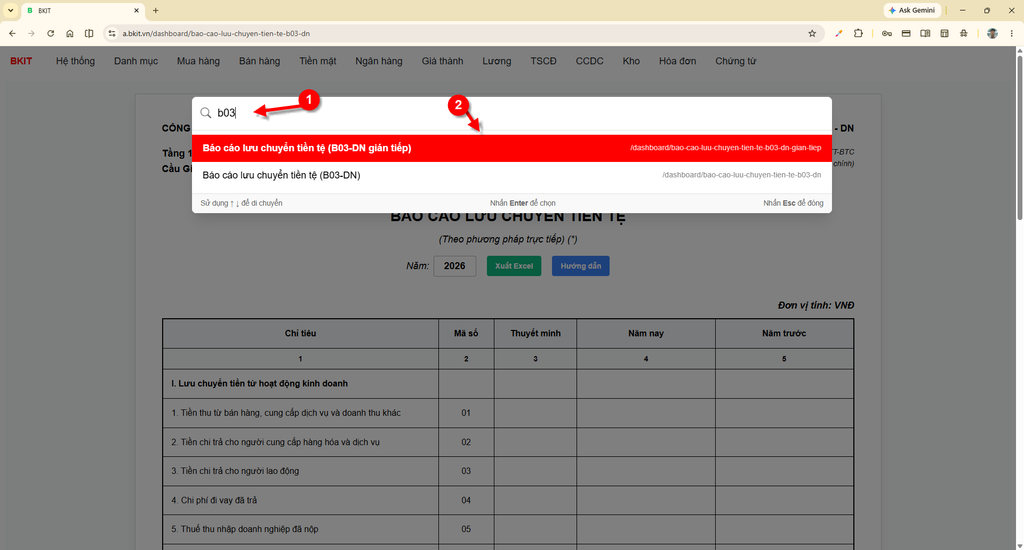The image size is (1024, 550).
Task: Open the payment methods card icon
Action: [x=906, y=33]
